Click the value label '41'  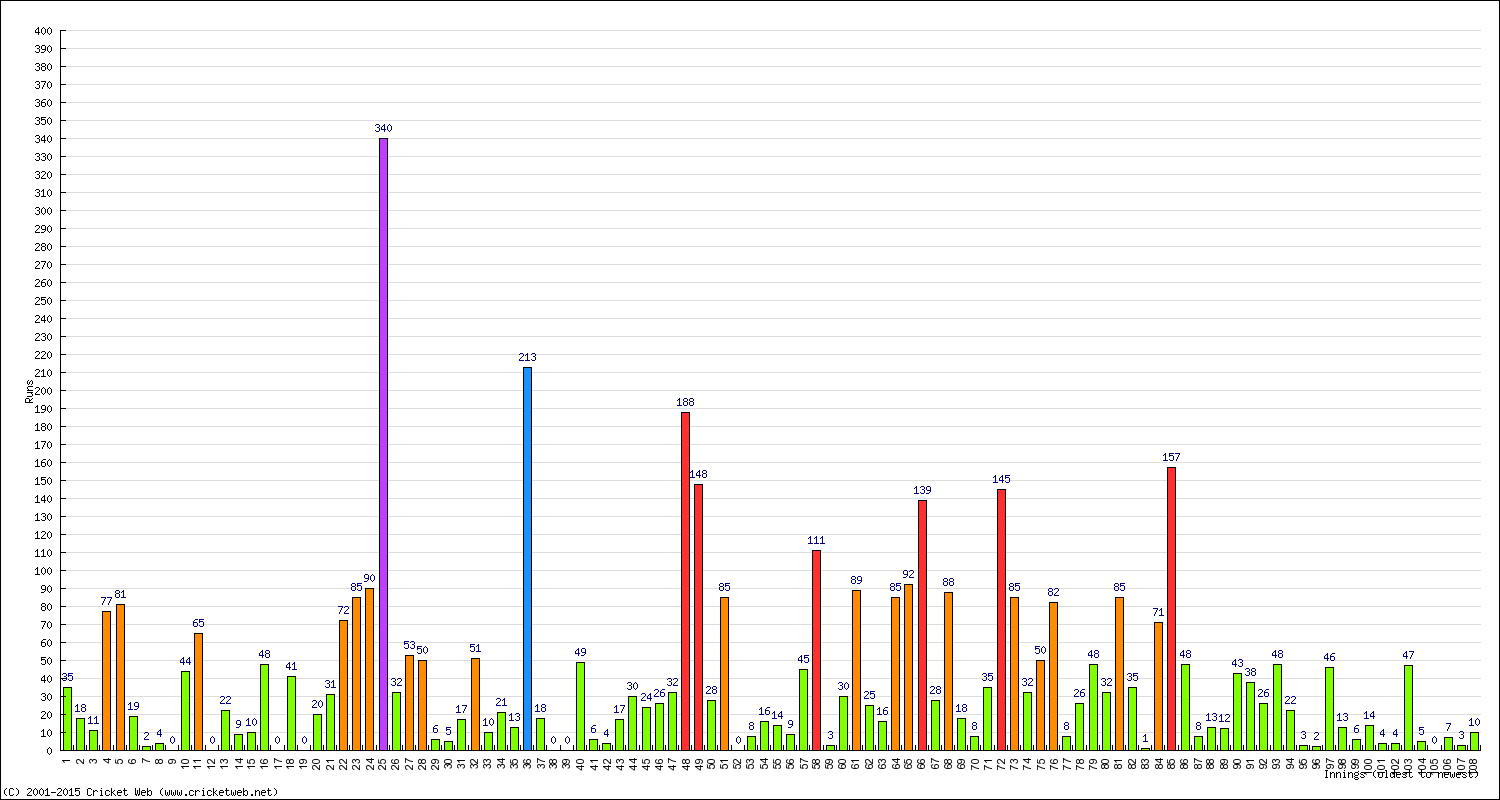[x=291, y=666]
